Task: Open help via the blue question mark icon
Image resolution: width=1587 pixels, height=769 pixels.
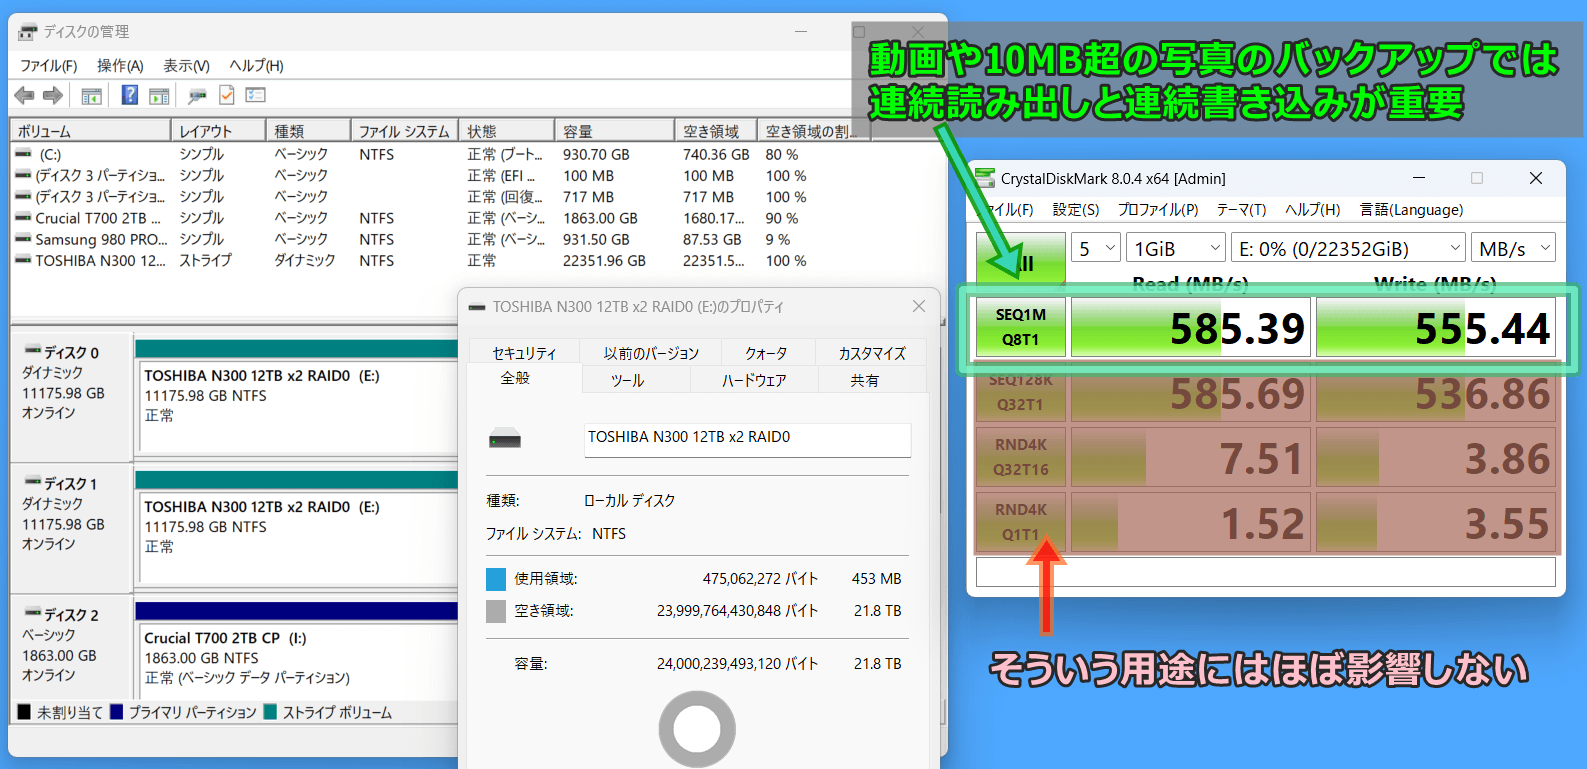Action: [130, 95]
